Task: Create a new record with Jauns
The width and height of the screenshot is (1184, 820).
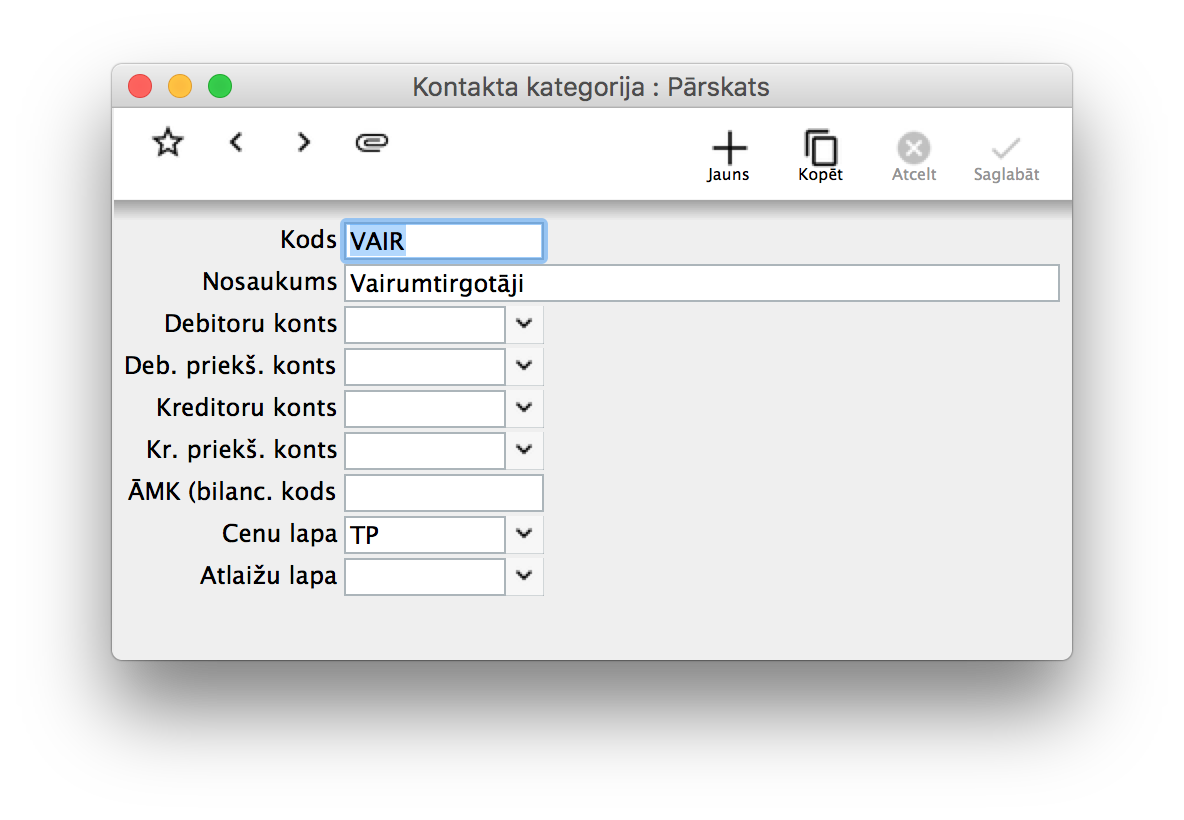Action: pyautogui.click(x=729, y=156)
